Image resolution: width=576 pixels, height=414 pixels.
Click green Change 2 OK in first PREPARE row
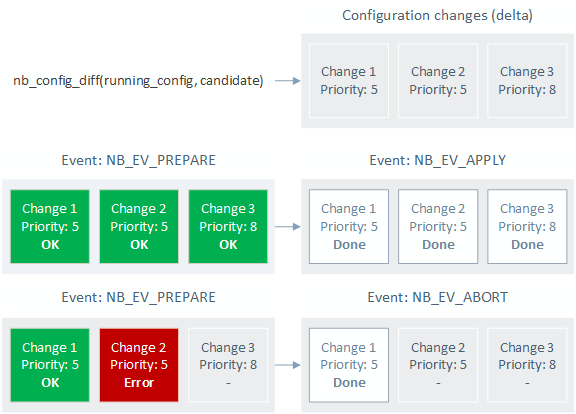pos(139,226)
